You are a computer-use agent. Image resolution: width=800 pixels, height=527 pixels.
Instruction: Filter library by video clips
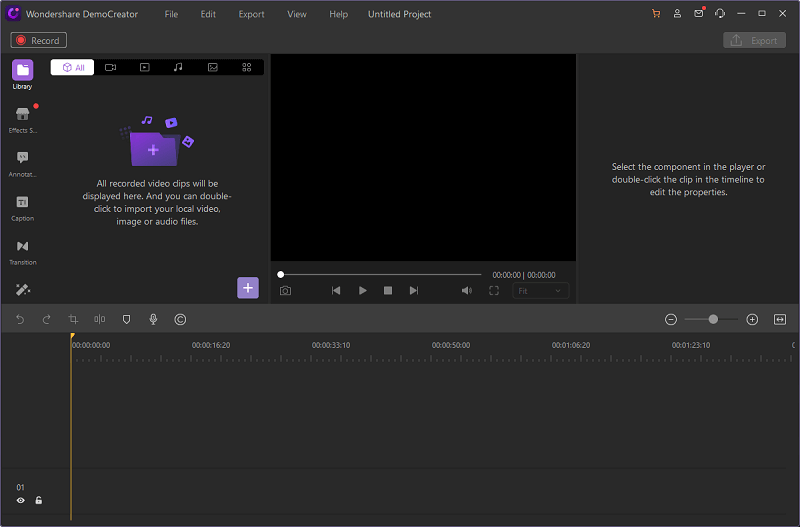tap(145, 67)
